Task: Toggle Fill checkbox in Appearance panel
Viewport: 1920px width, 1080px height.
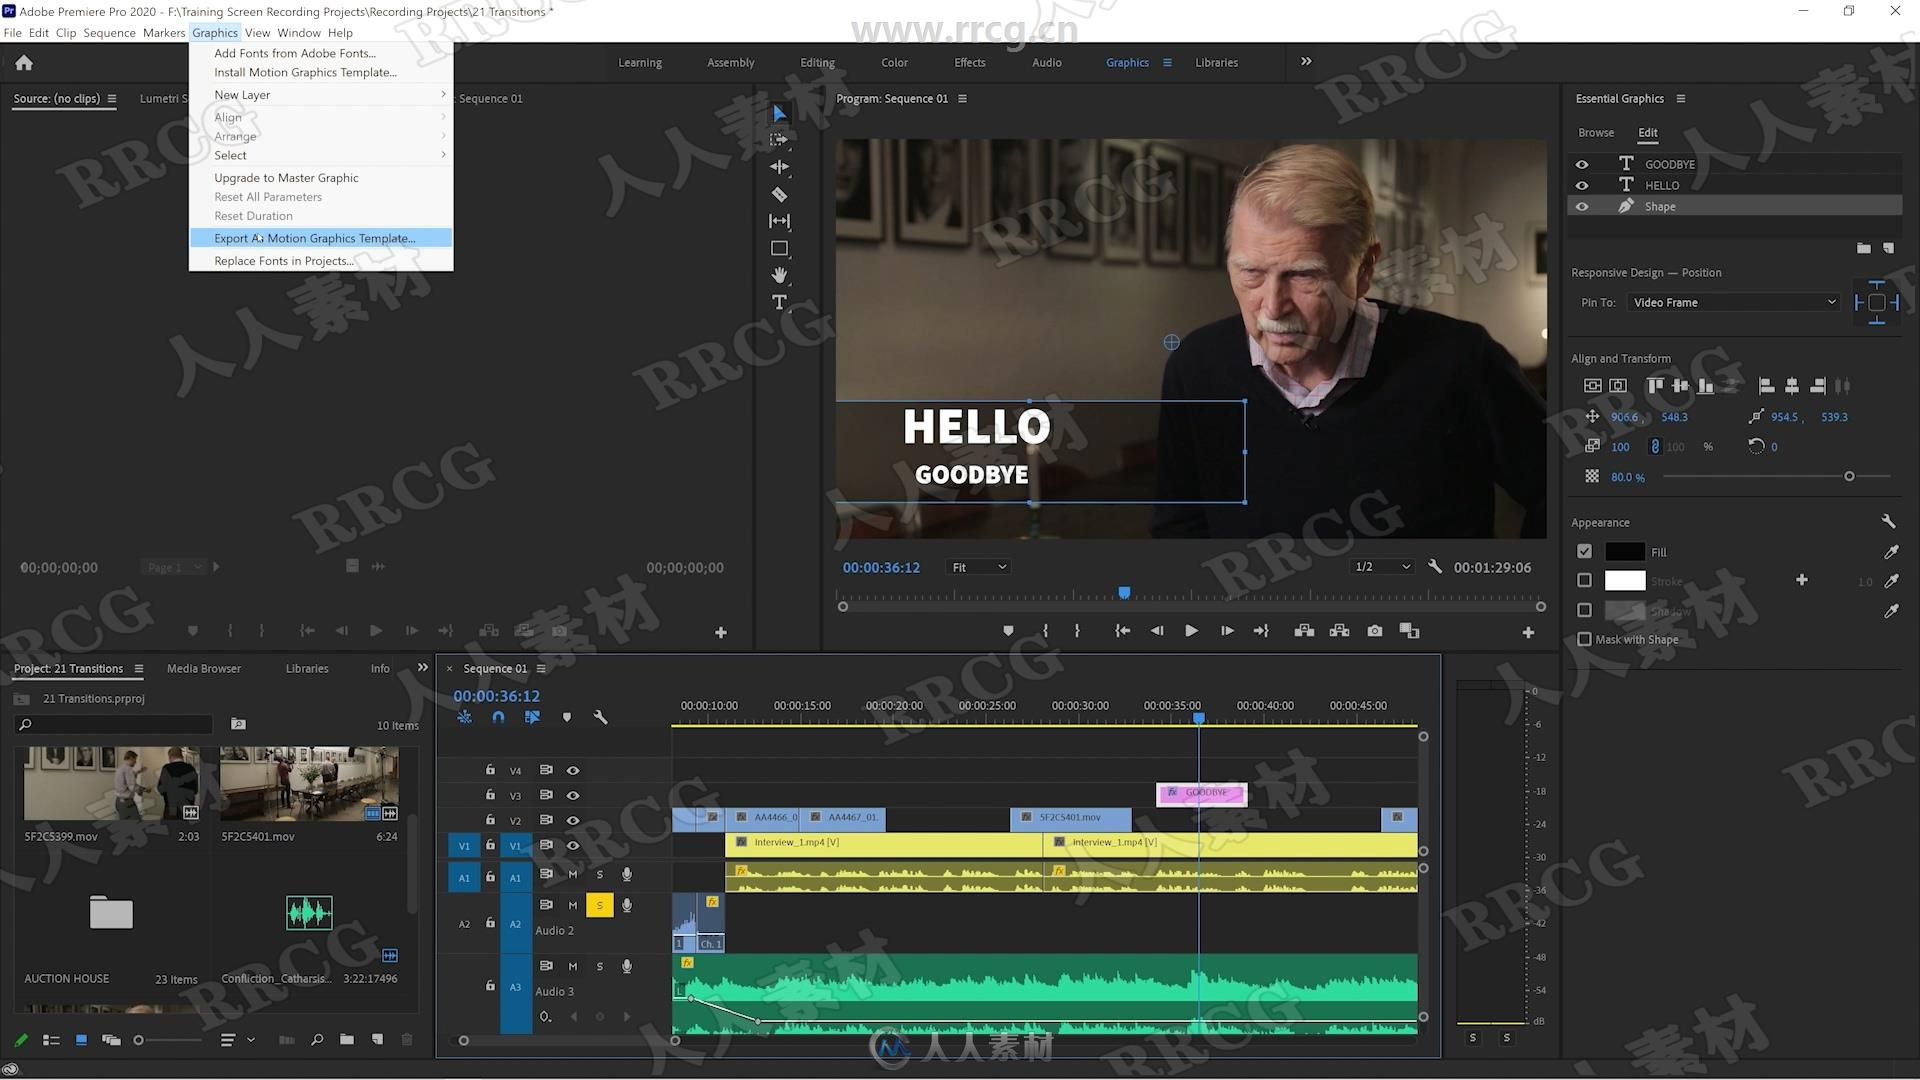Action: tap(1585, 551)
